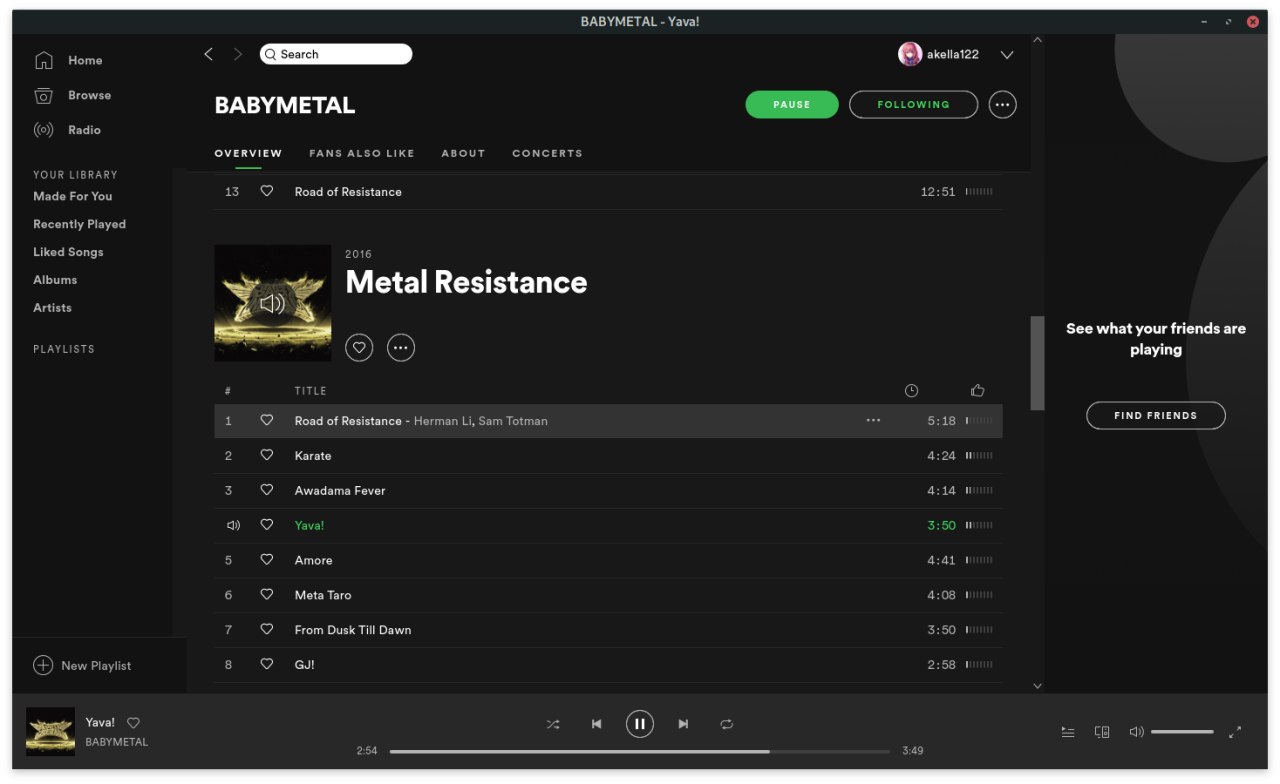Like Yava! in the now playing bar
Image resolution: width=1280 pixels, height=784 pixels.
click(x=133, y=723)
